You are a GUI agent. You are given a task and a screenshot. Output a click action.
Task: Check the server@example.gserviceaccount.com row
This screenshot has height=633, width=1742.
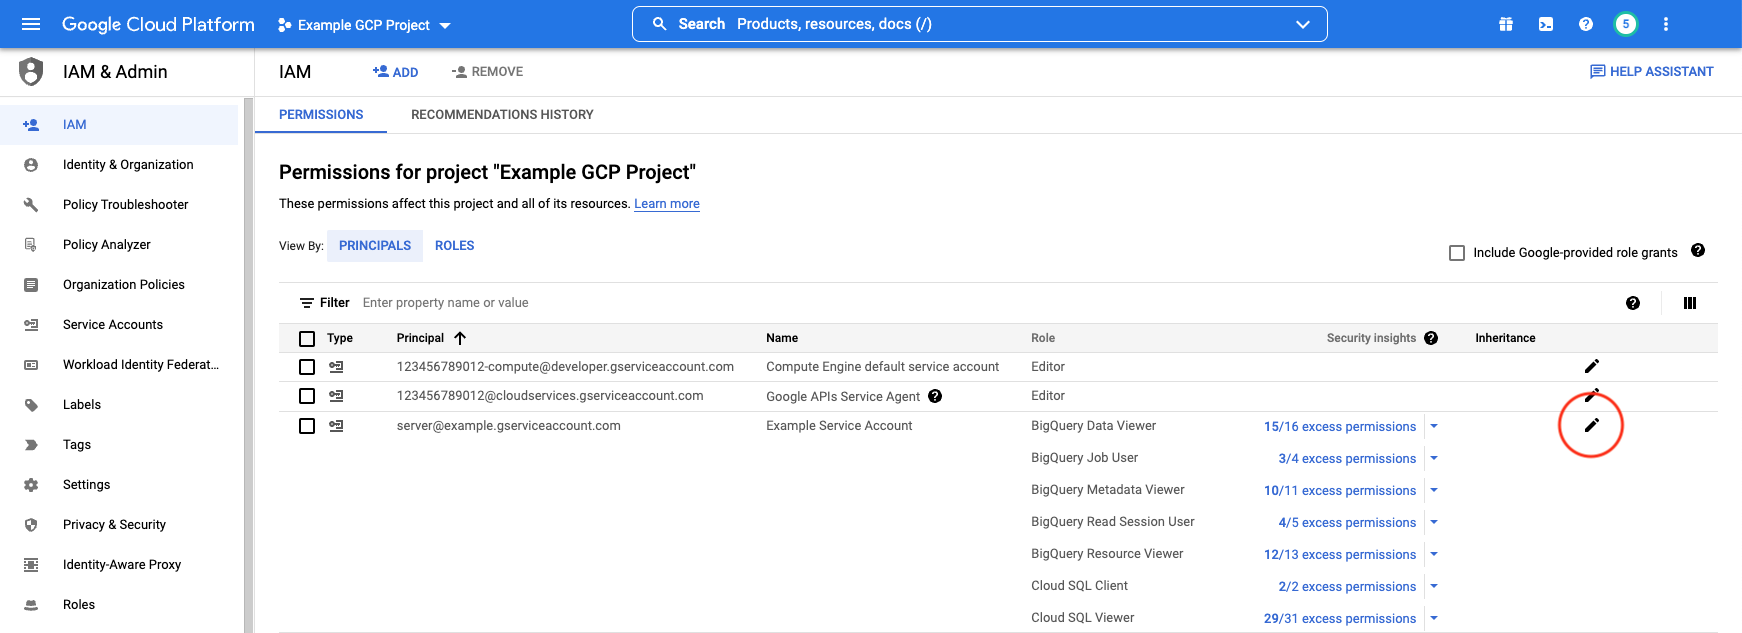coord(307,426)
